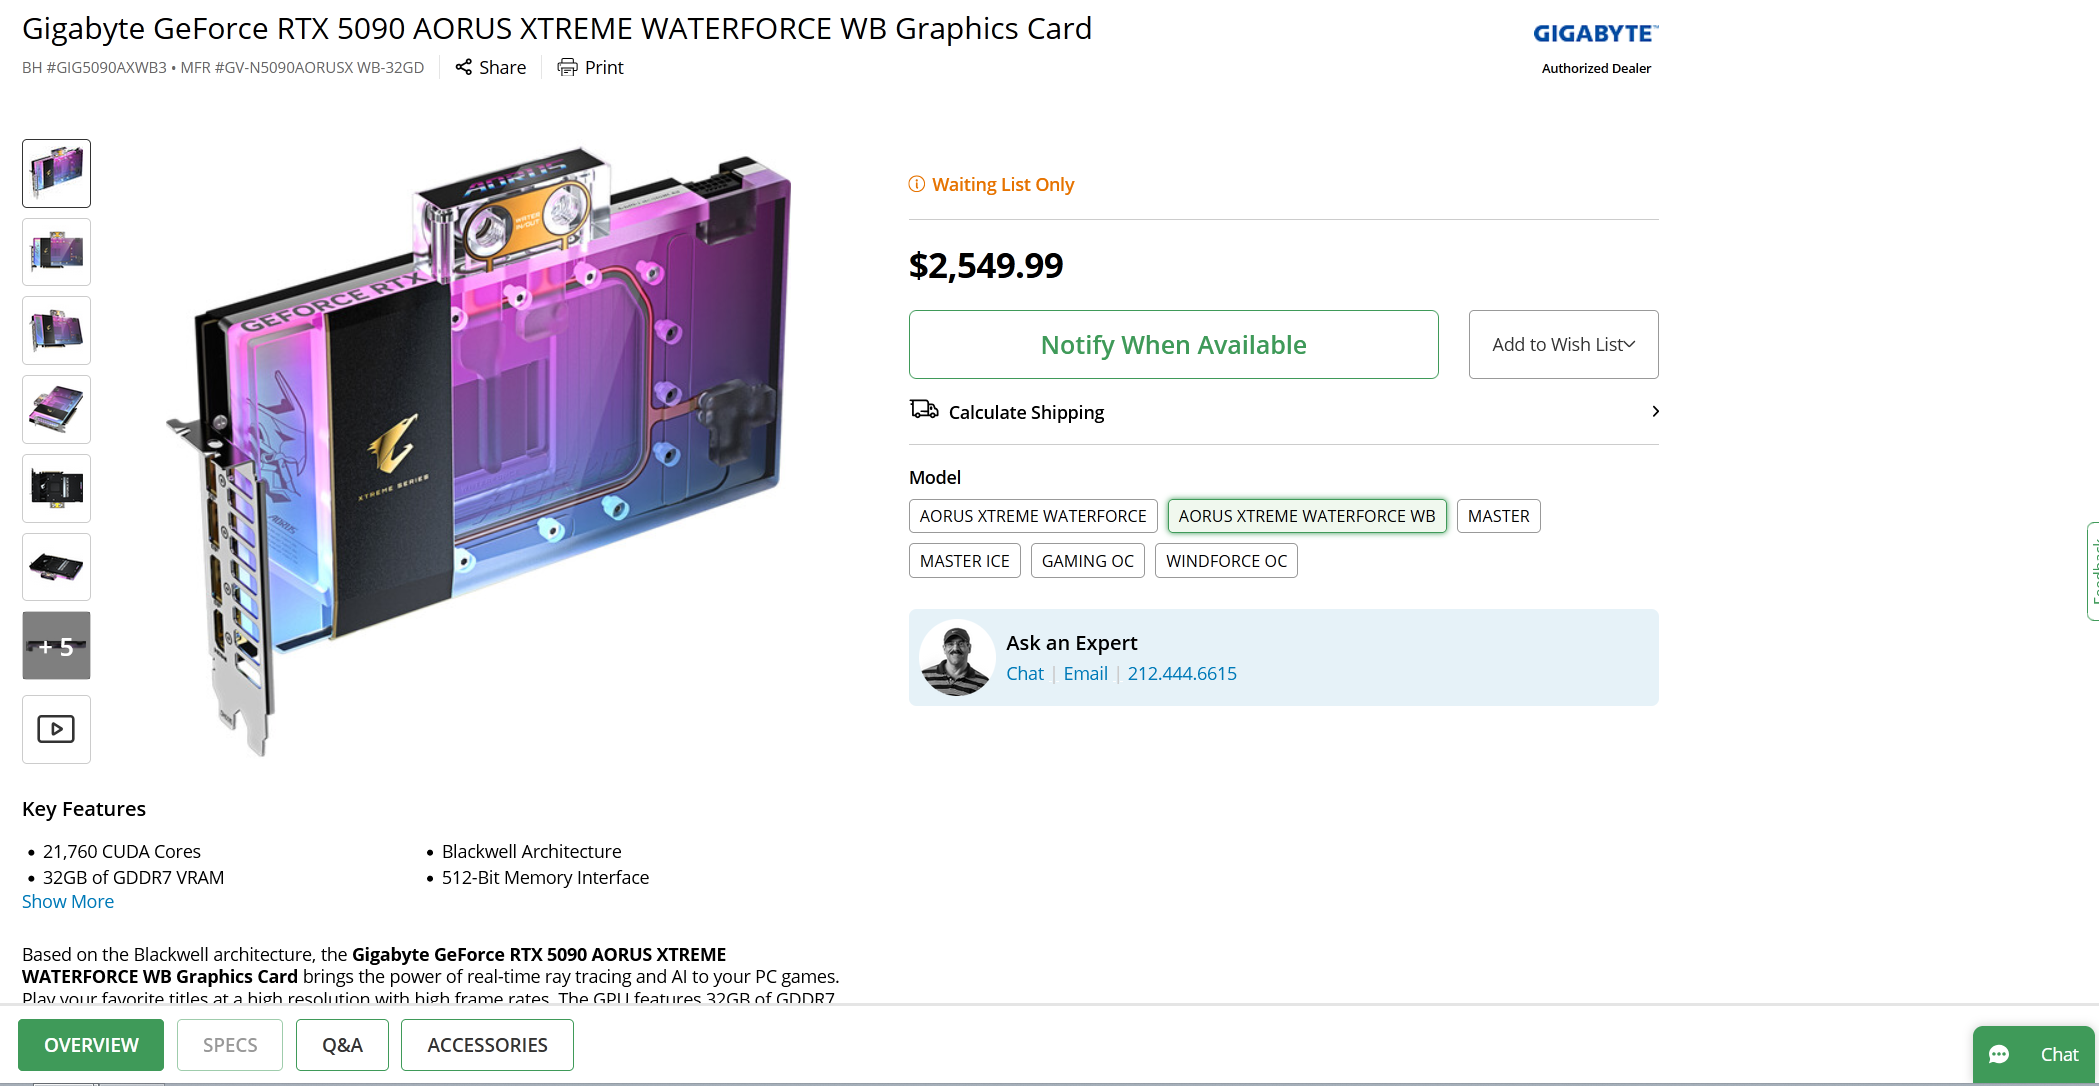Open live Chat bubble button
Screen dimensions: 2099x1086
pyautogui.click(x=2033, y=1054)
